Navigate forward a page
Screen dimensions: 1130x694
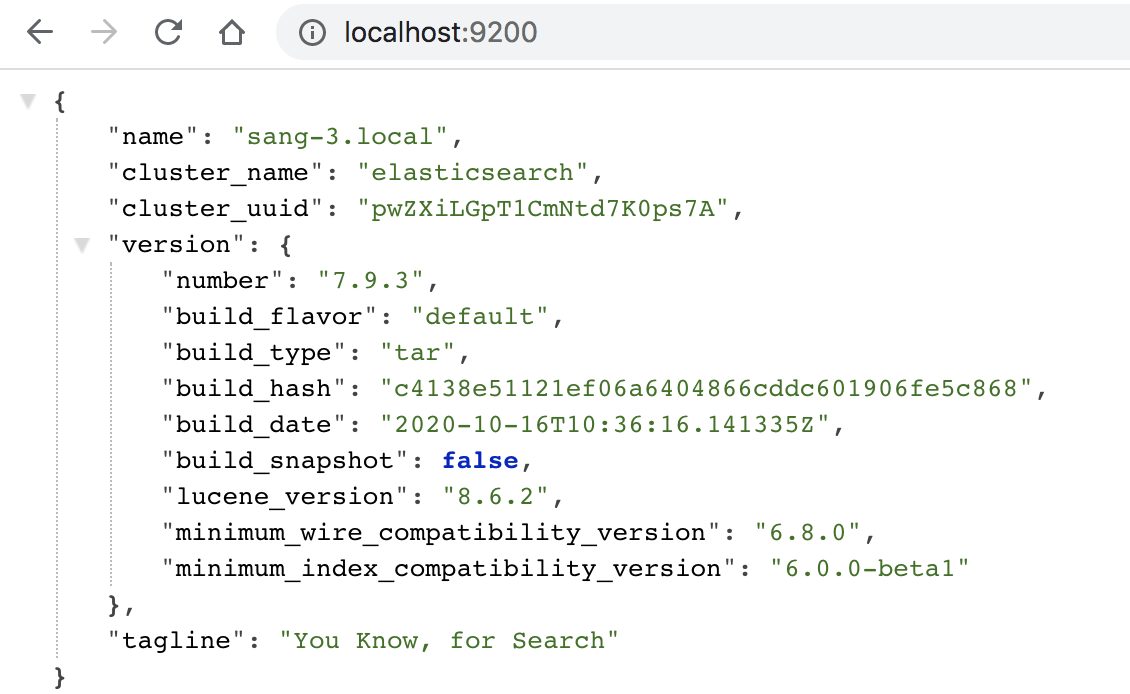pyautogui.click(x=102, y=32)
